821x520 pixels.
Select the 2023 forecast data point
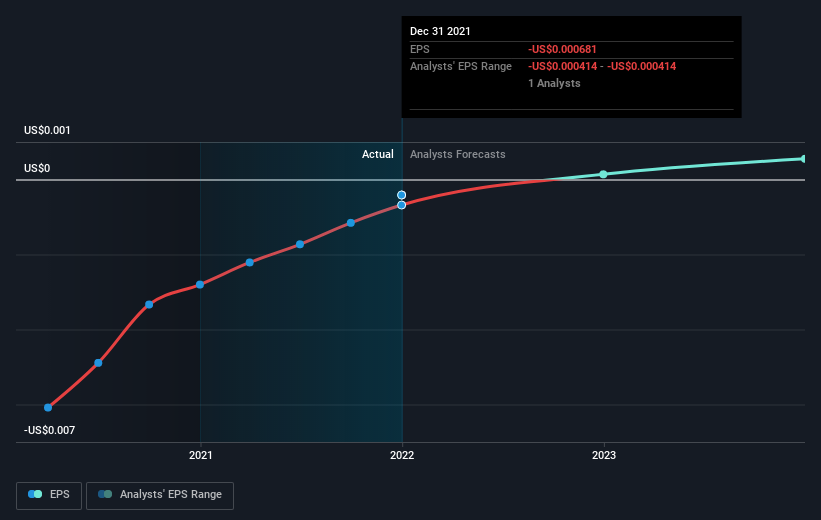coord(603,174)
